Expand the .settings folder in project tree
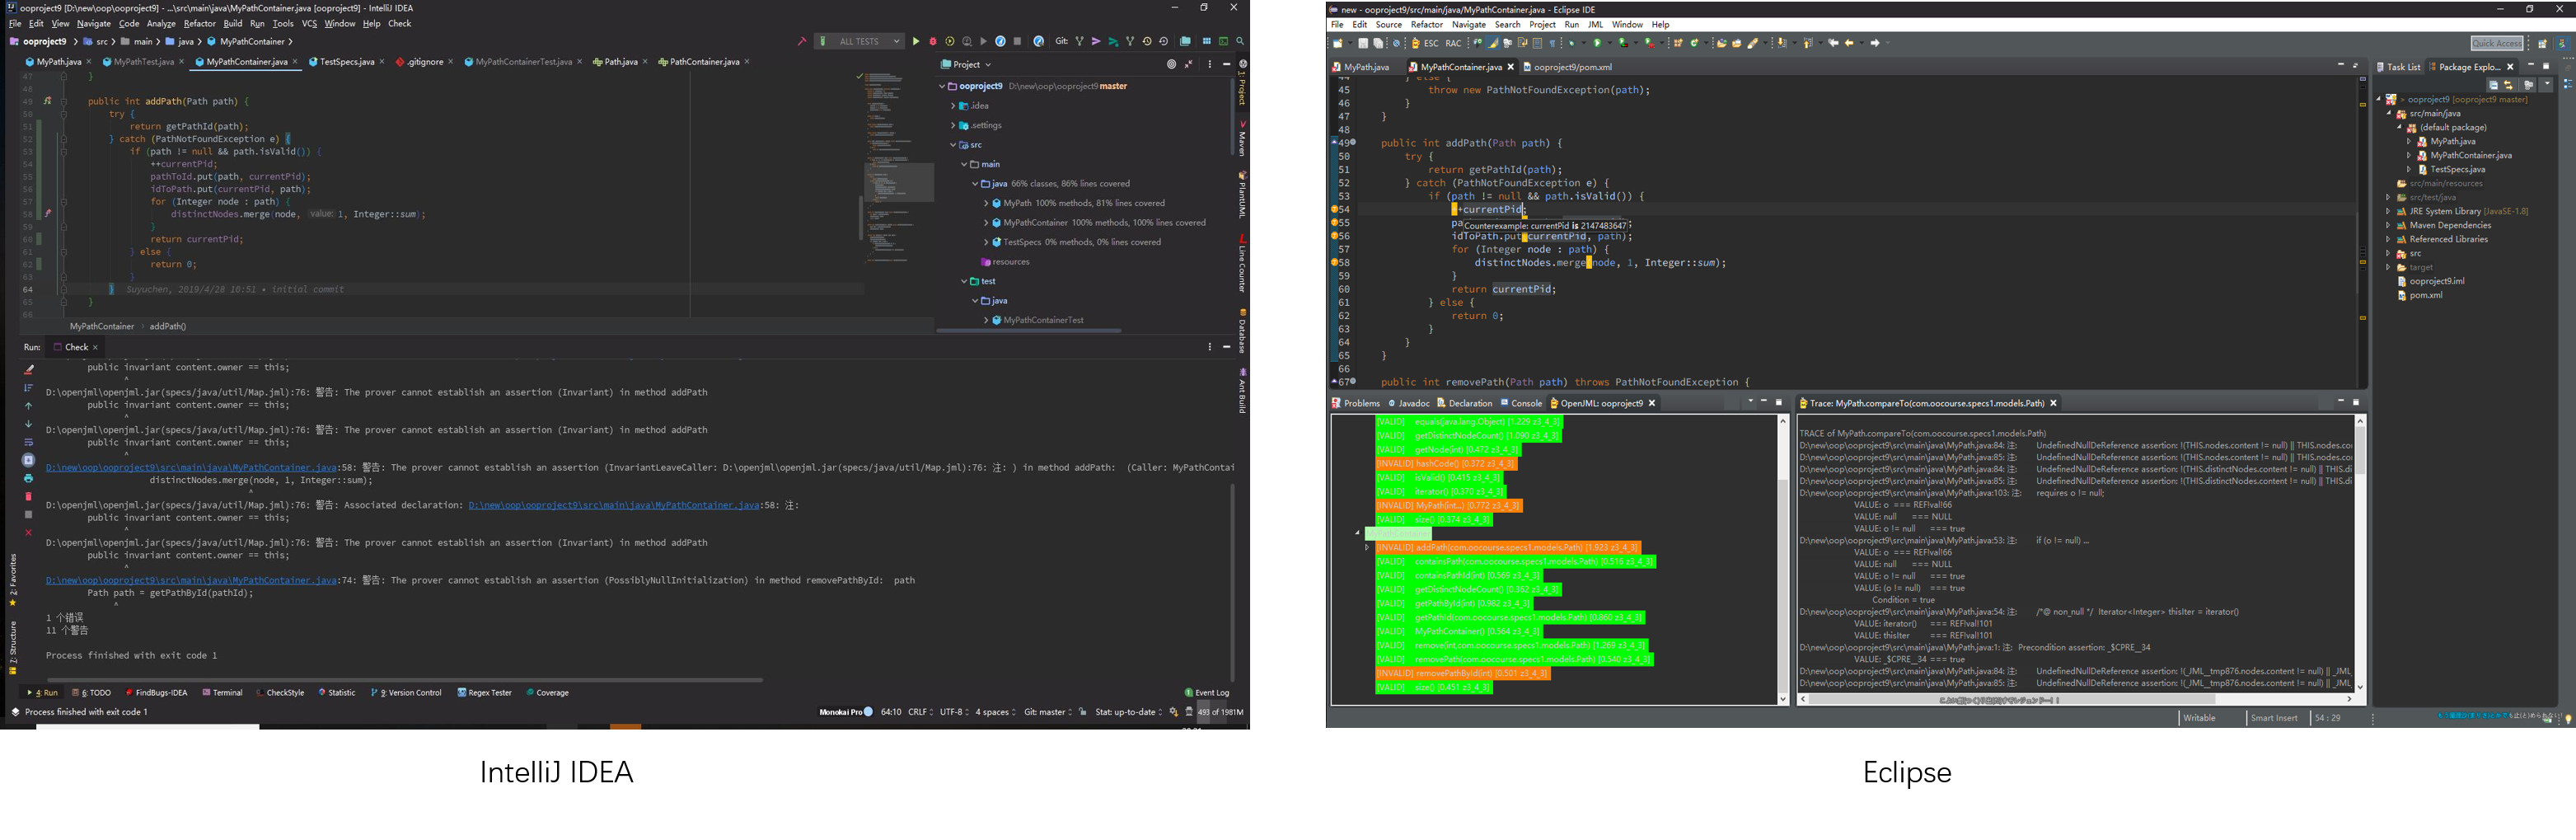 [953, 125]
